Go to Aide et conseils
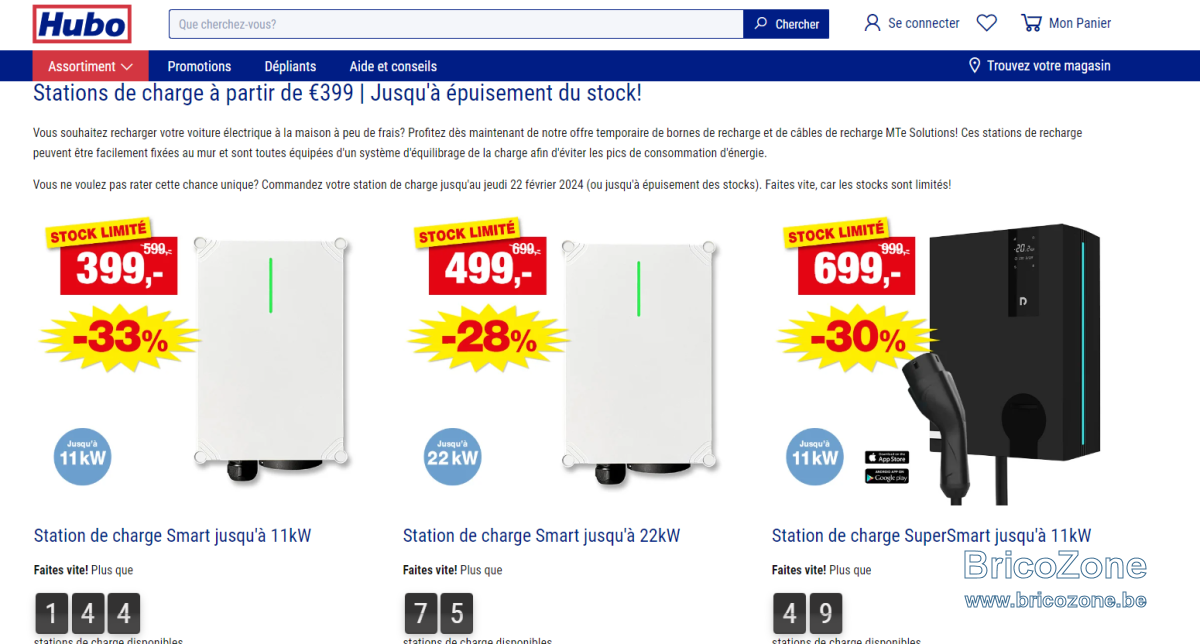The image size is (1200, 644). 393,66
